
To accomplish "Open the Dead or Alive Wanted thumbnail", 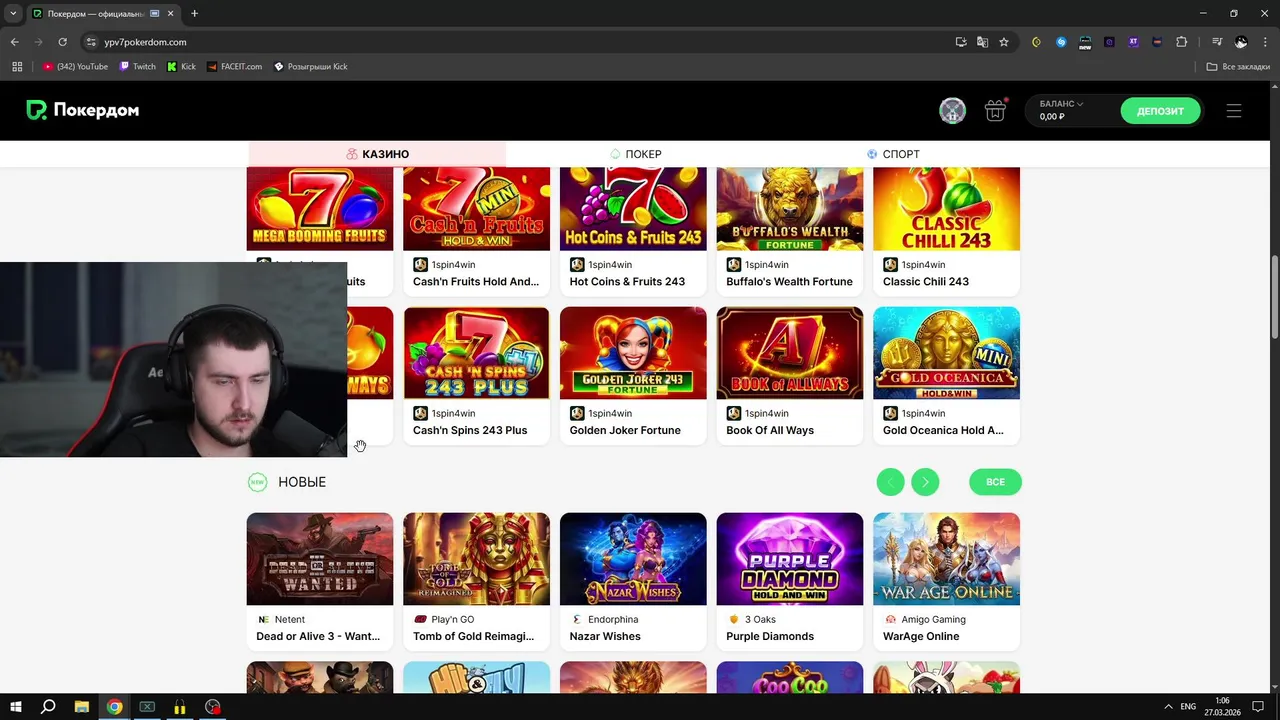I will coord(320,559).
